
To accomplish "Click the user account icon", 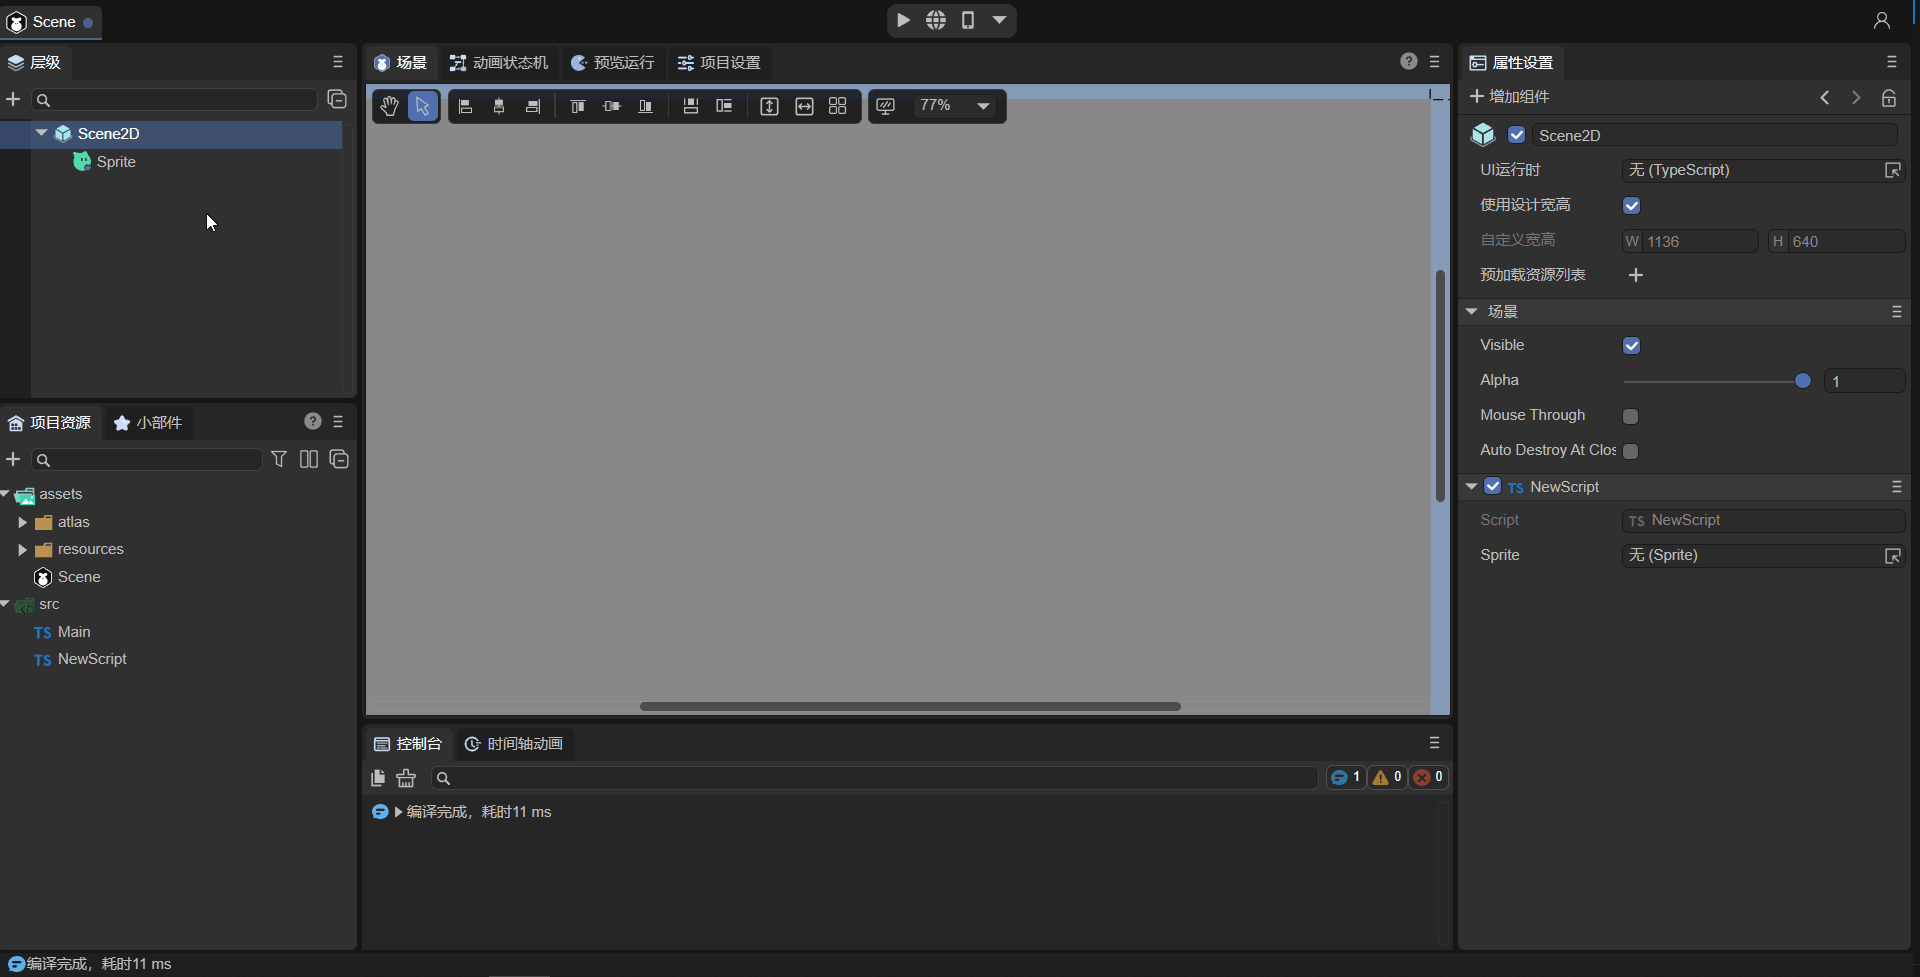I will tap(1881, 20).
